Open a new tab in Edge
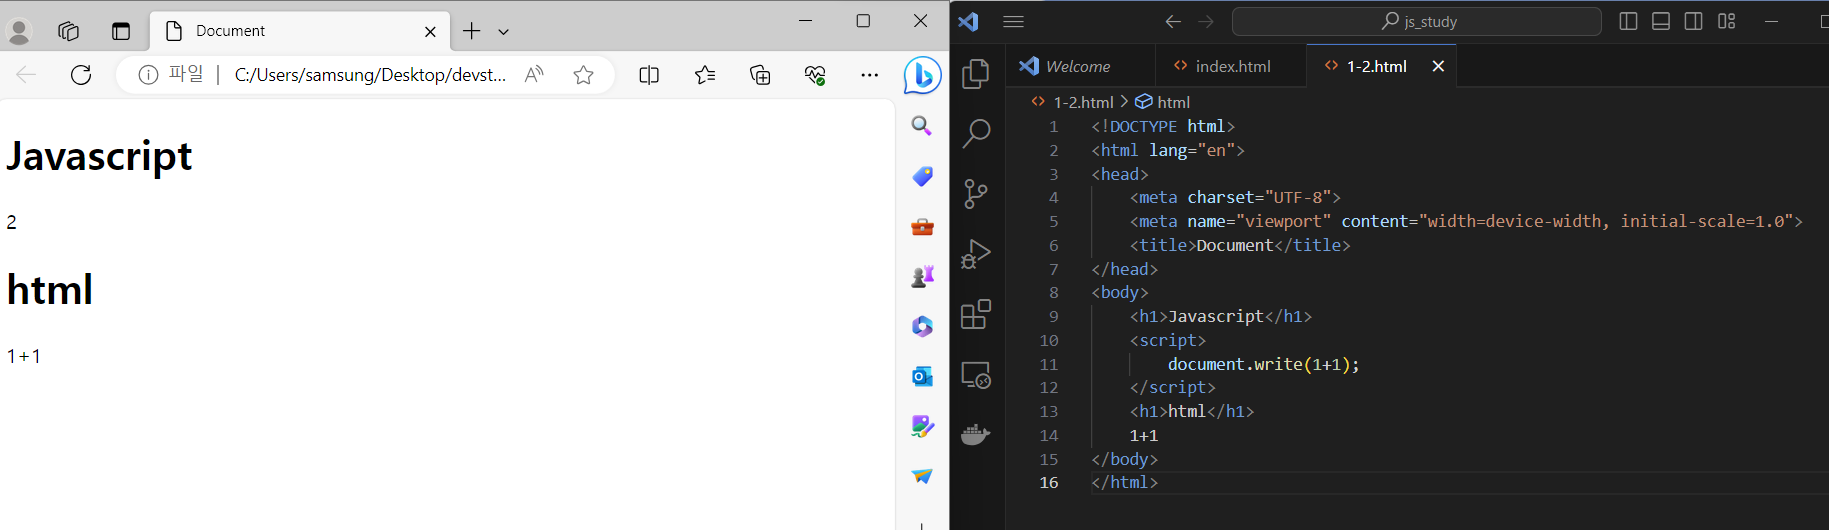Viewport: 1829px width, 530px height. coord(472,31)
